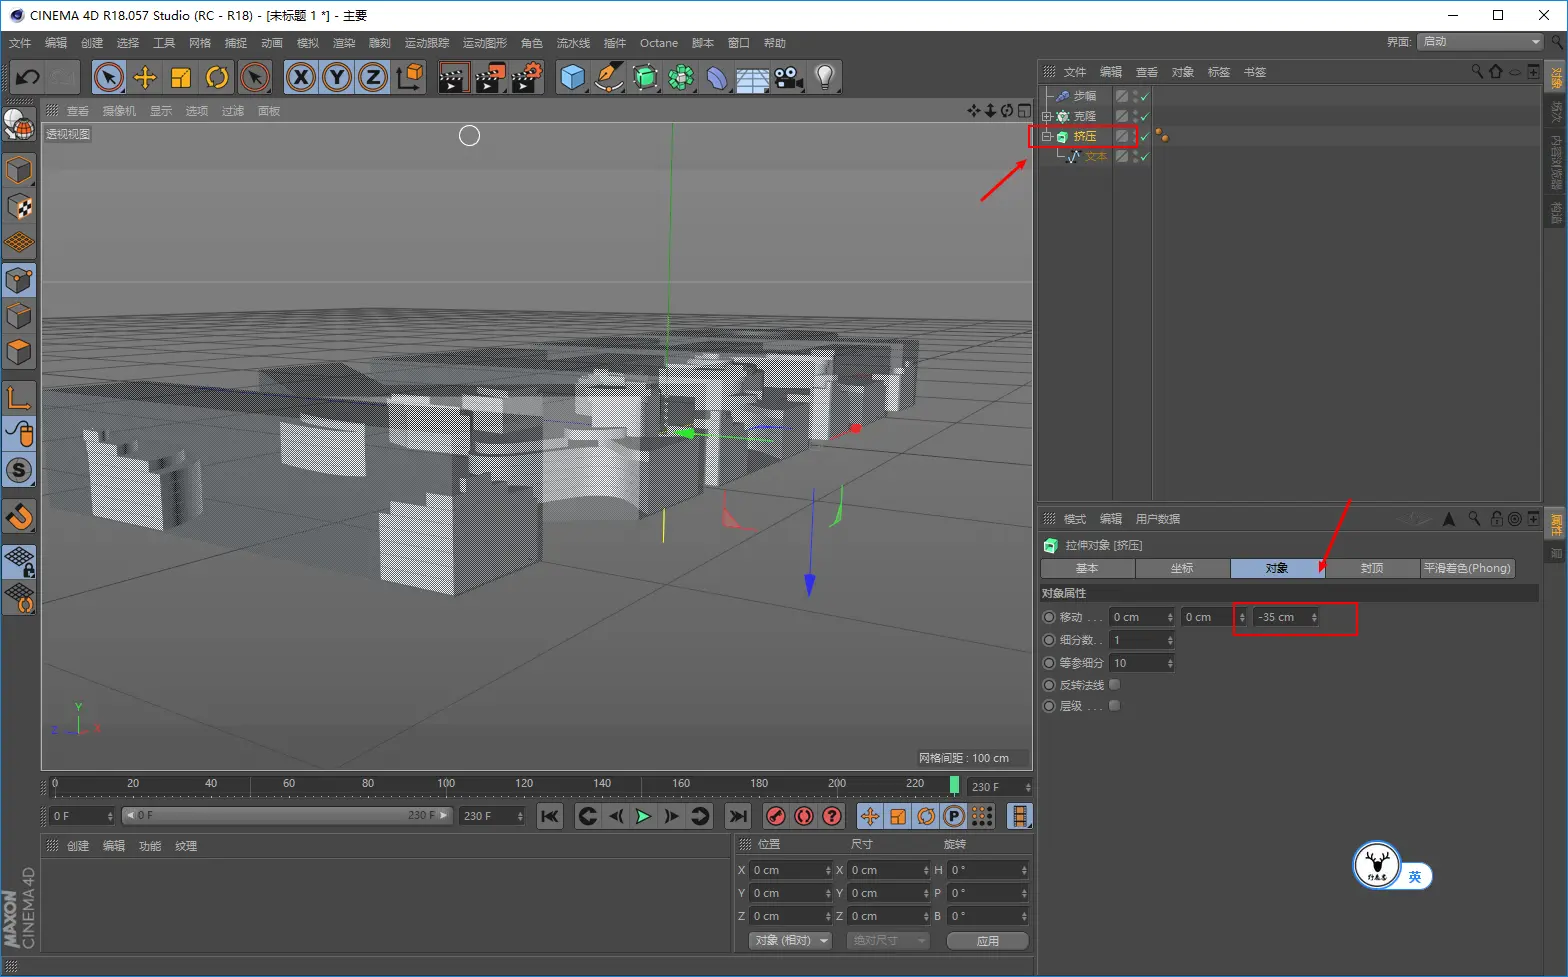
Task: Open the 运动图形 menu
Action: point(484,43)
